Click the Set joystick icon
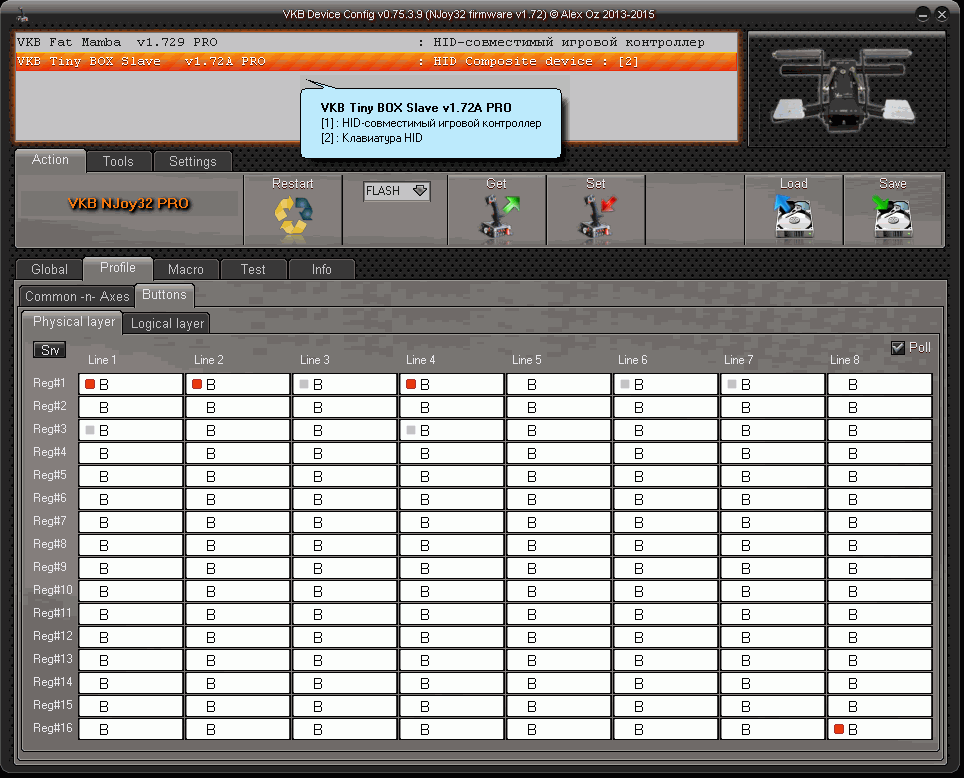 pyautogui.click(x=596, y=216)
